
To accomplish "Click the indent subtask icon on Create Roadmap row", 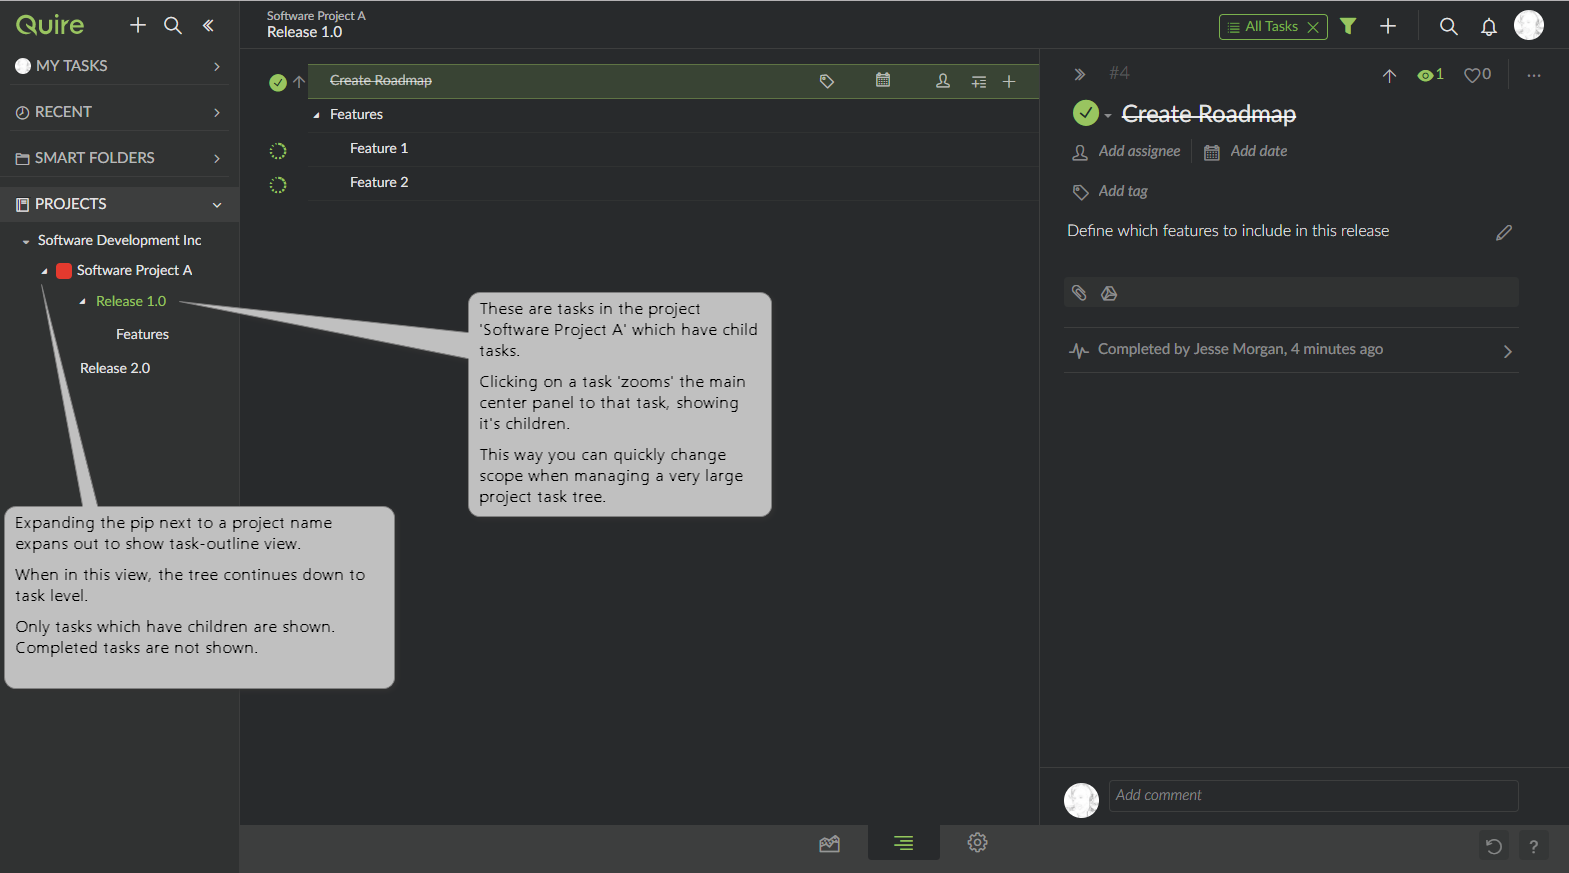I will 979,82.
